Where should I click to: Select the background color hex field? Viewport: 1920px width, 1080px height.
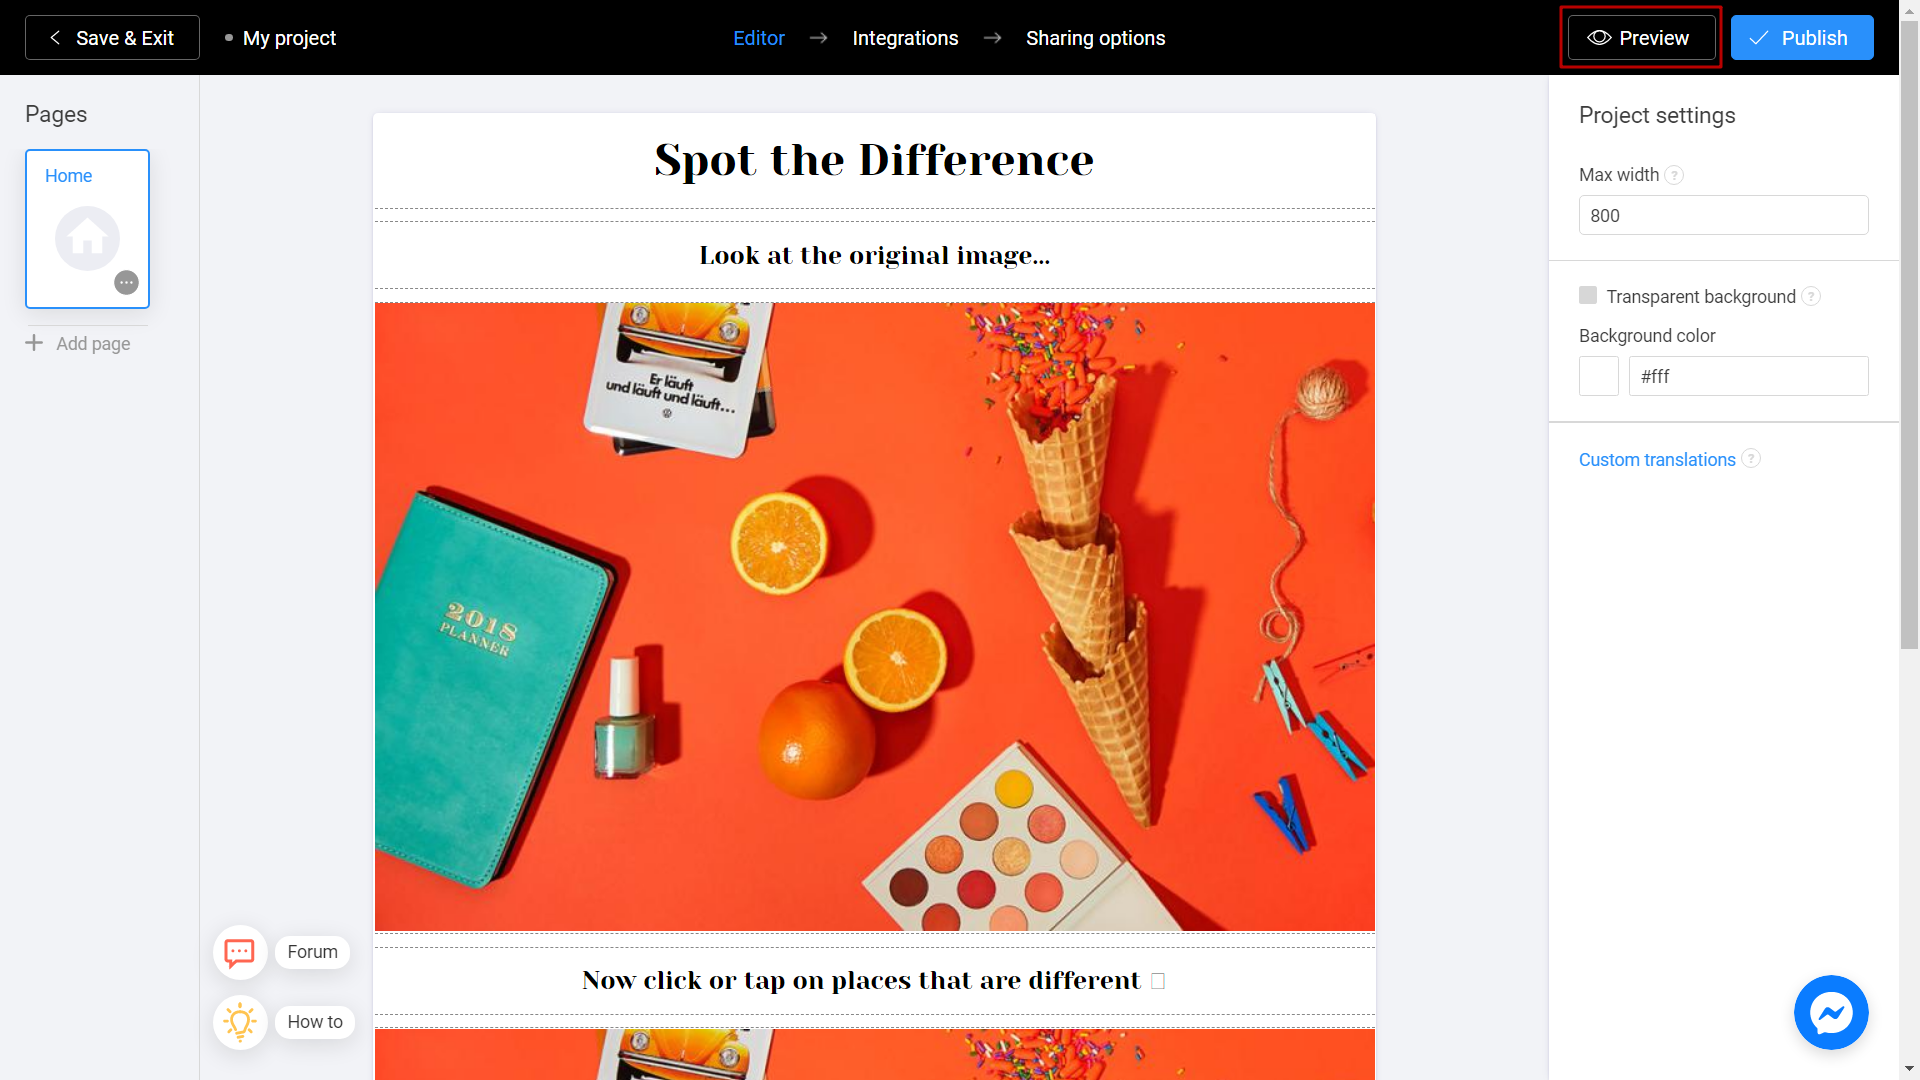point(1742,376)
